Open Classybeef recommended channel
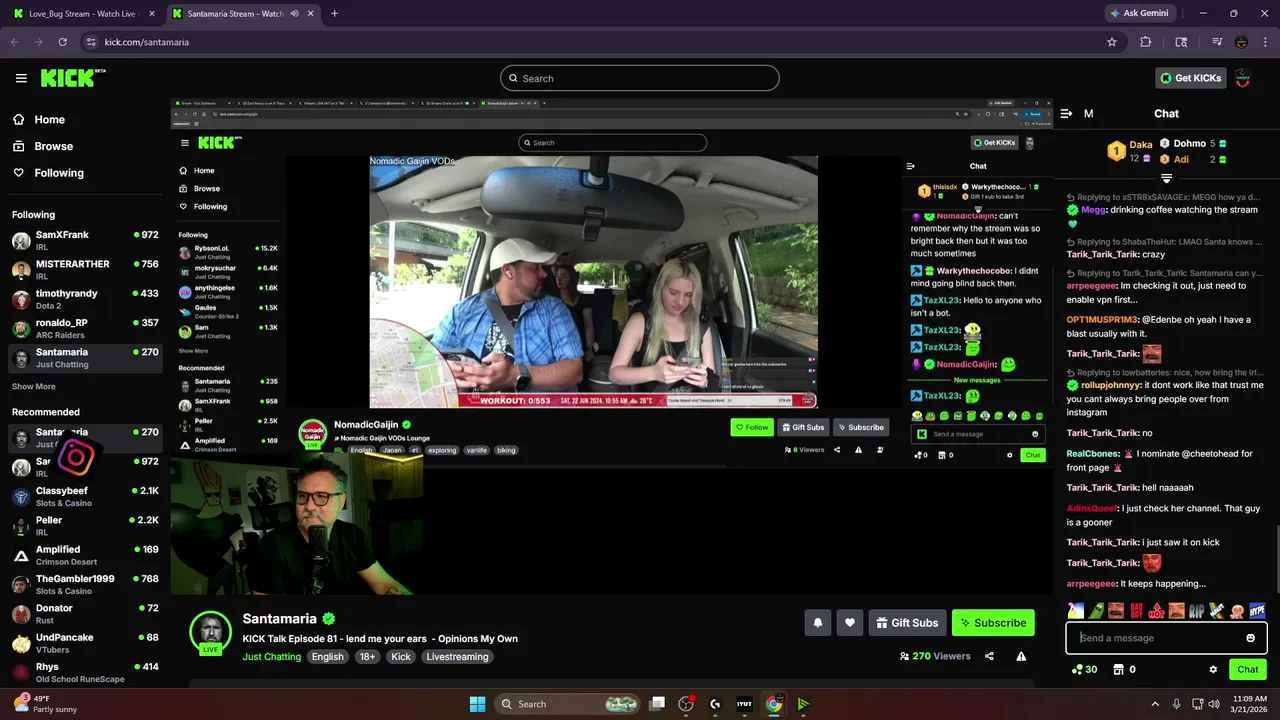 tap(85, 497)
